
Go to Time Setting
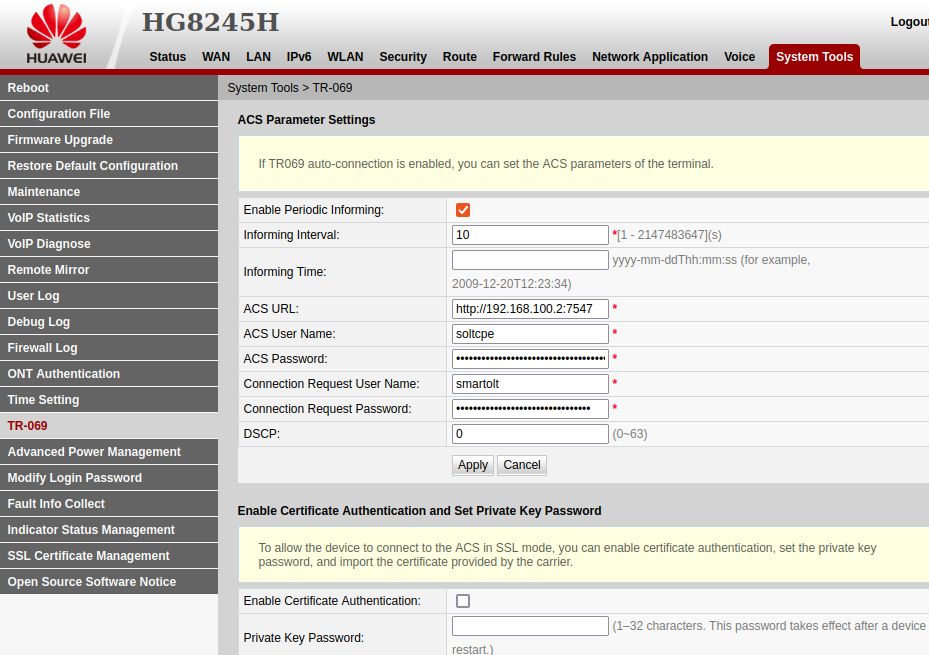109,400
